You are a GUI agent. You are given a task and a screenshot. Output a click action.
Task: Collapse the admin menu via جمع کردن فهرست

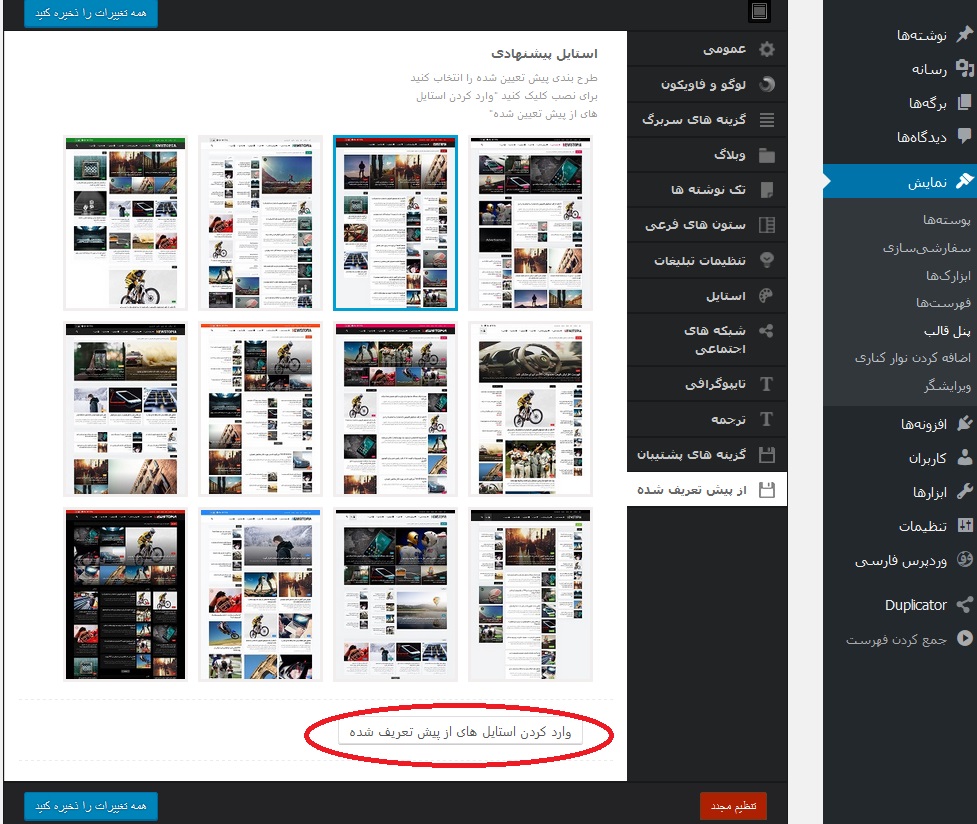(908, 639)
